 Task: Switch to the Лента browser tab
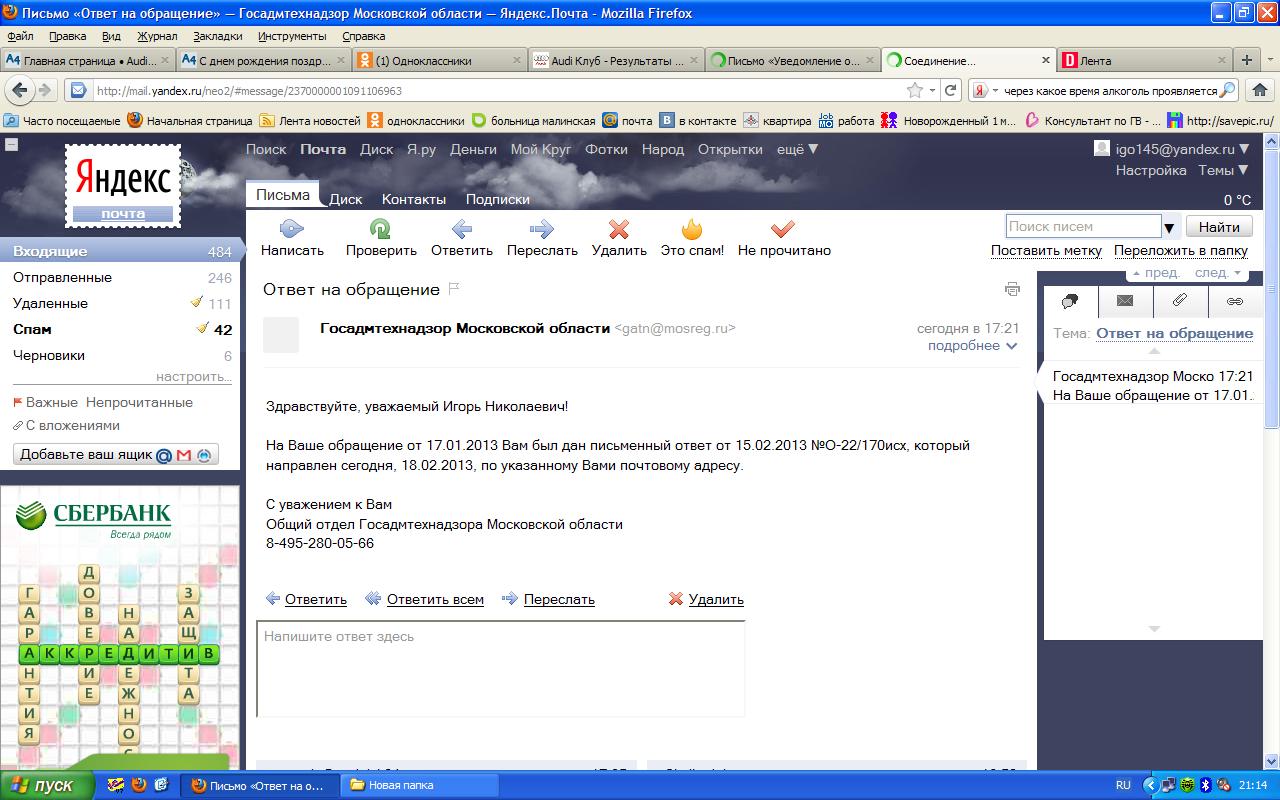pyautogui.click(x=1144, y=60)
